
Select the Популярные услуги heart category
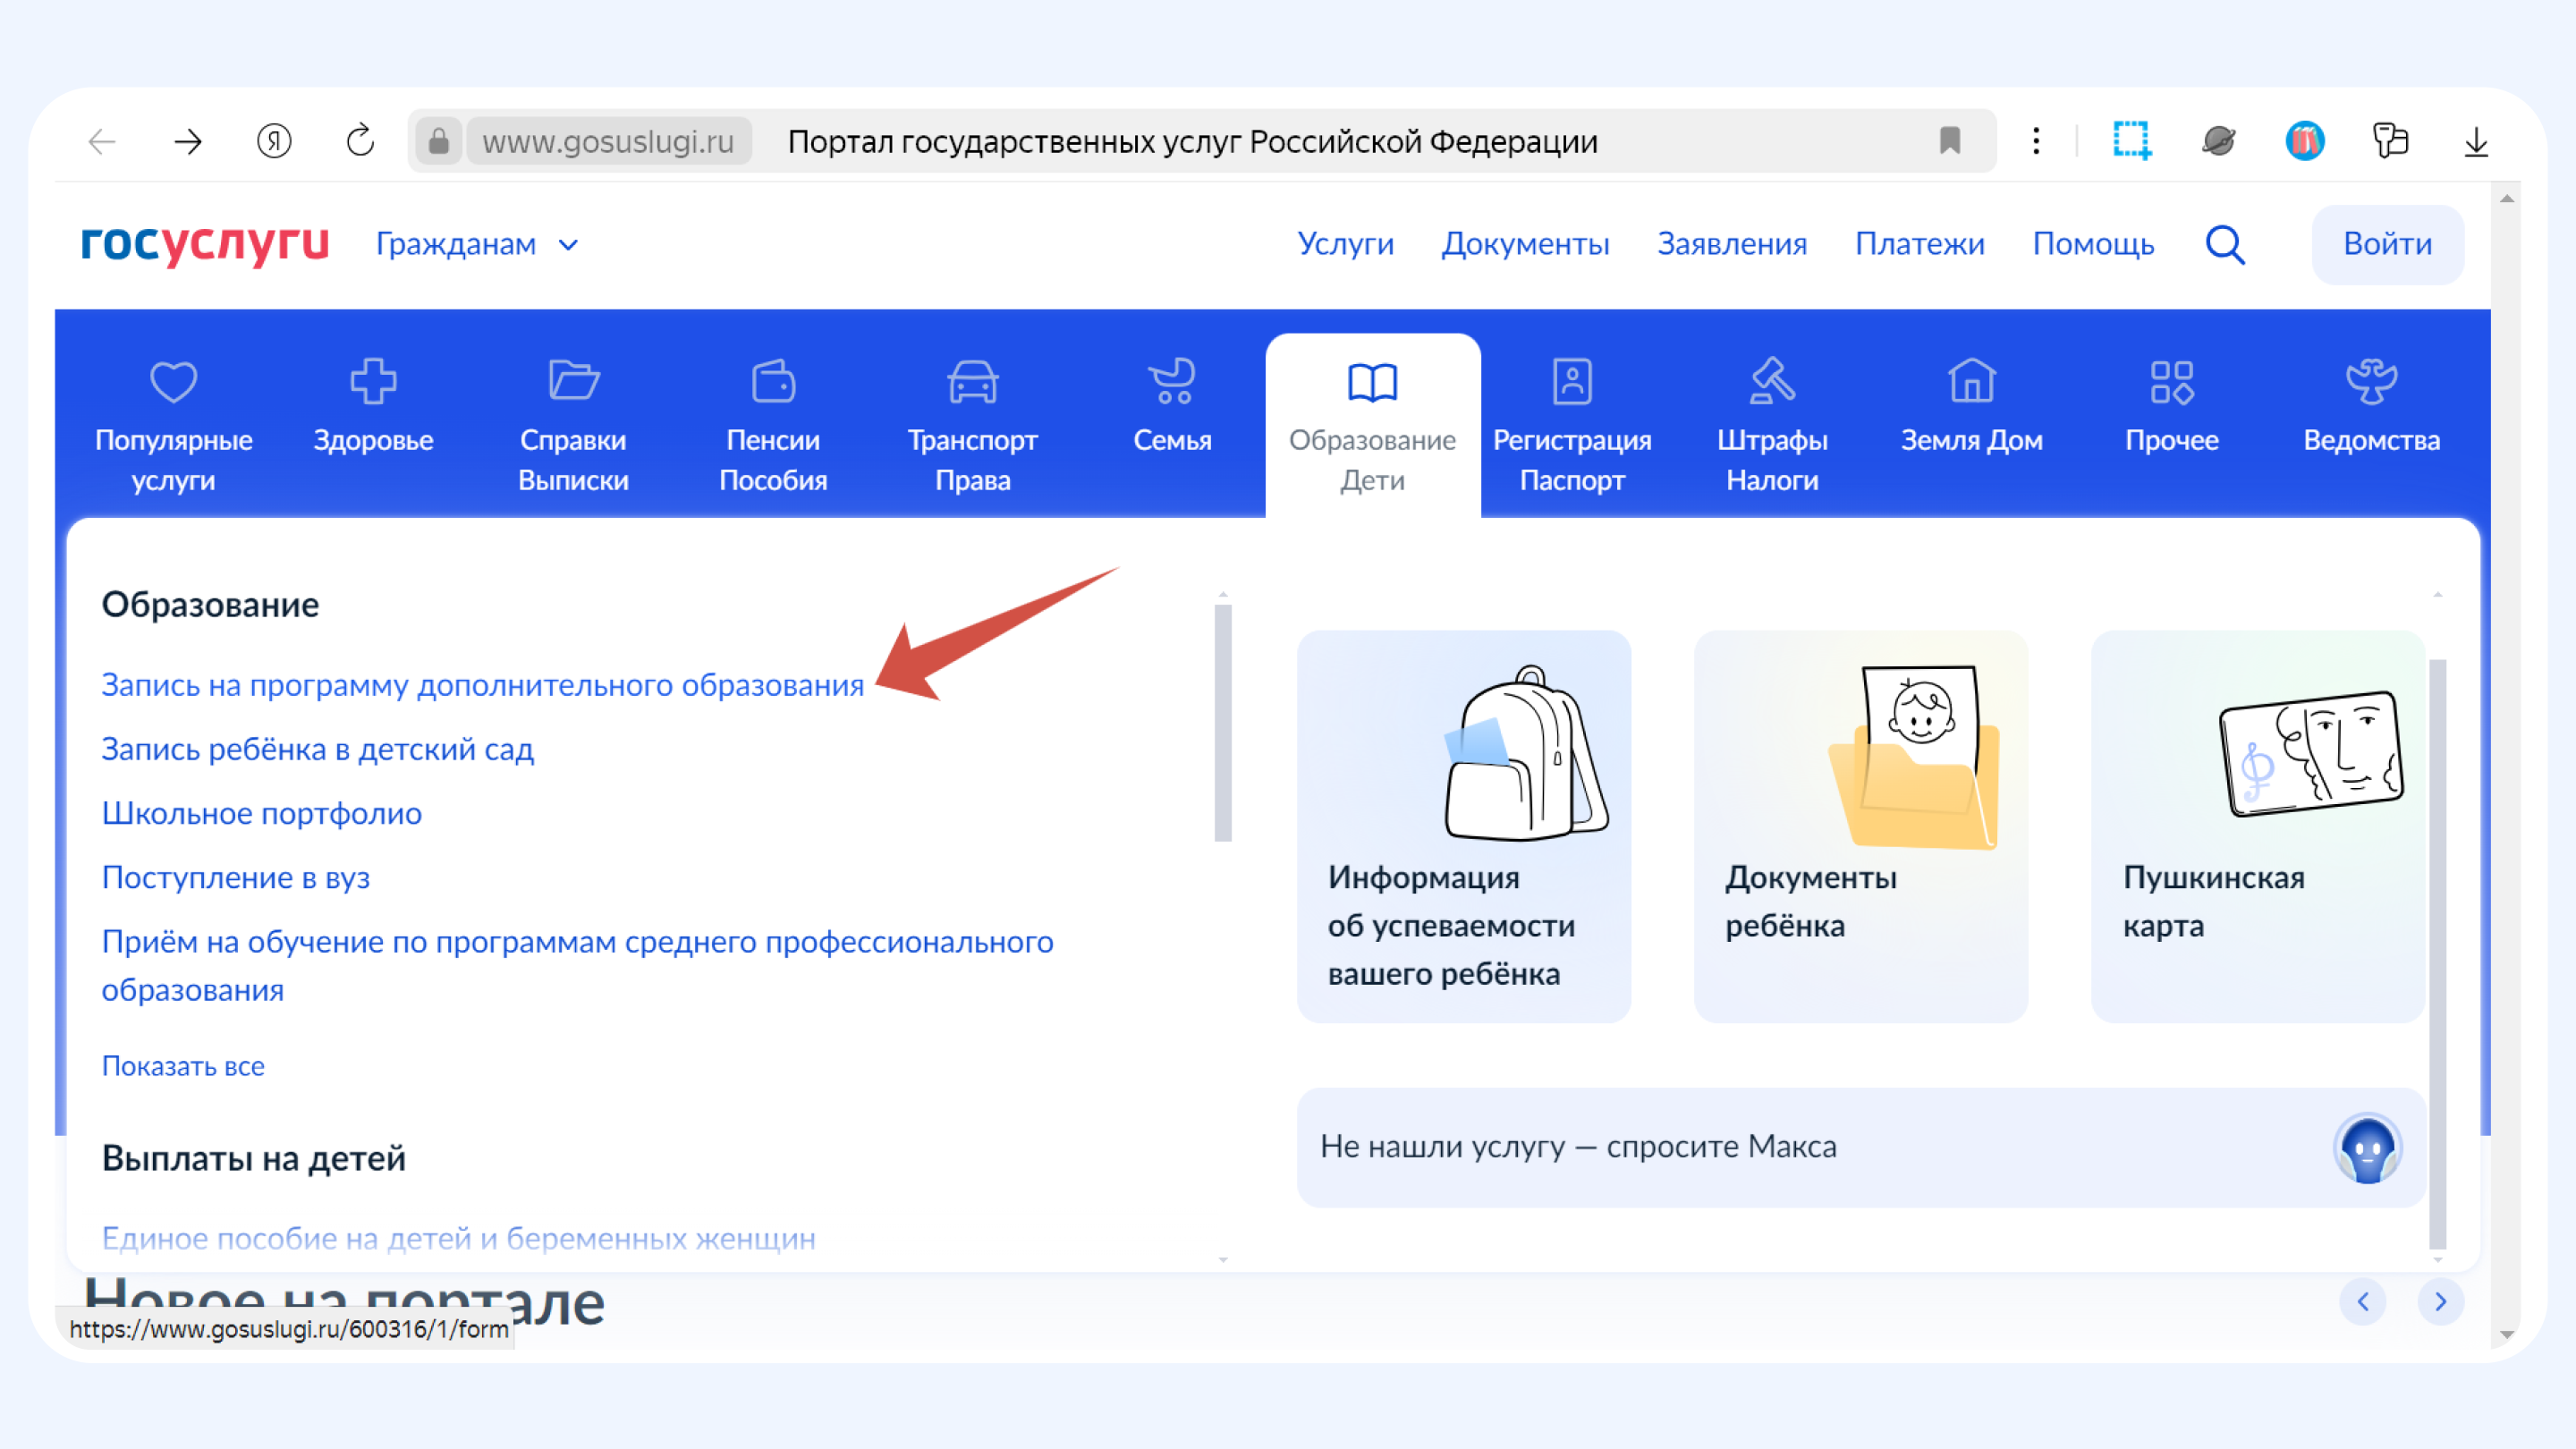[x=173, y=425]
